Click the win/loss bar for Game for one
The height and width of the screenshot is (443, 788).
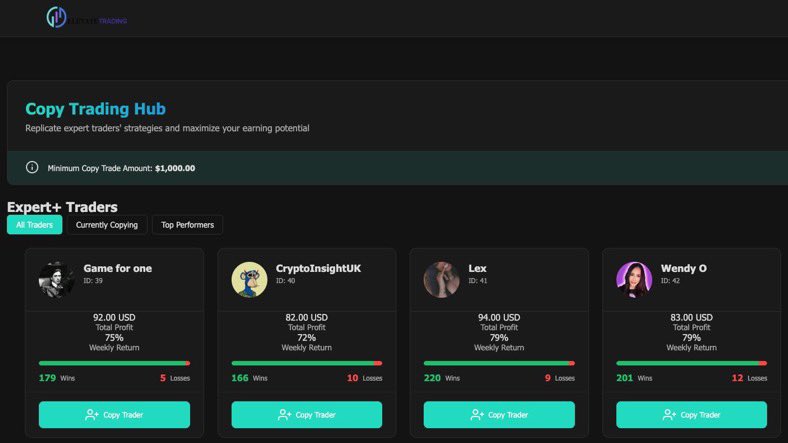pos(114,363)
